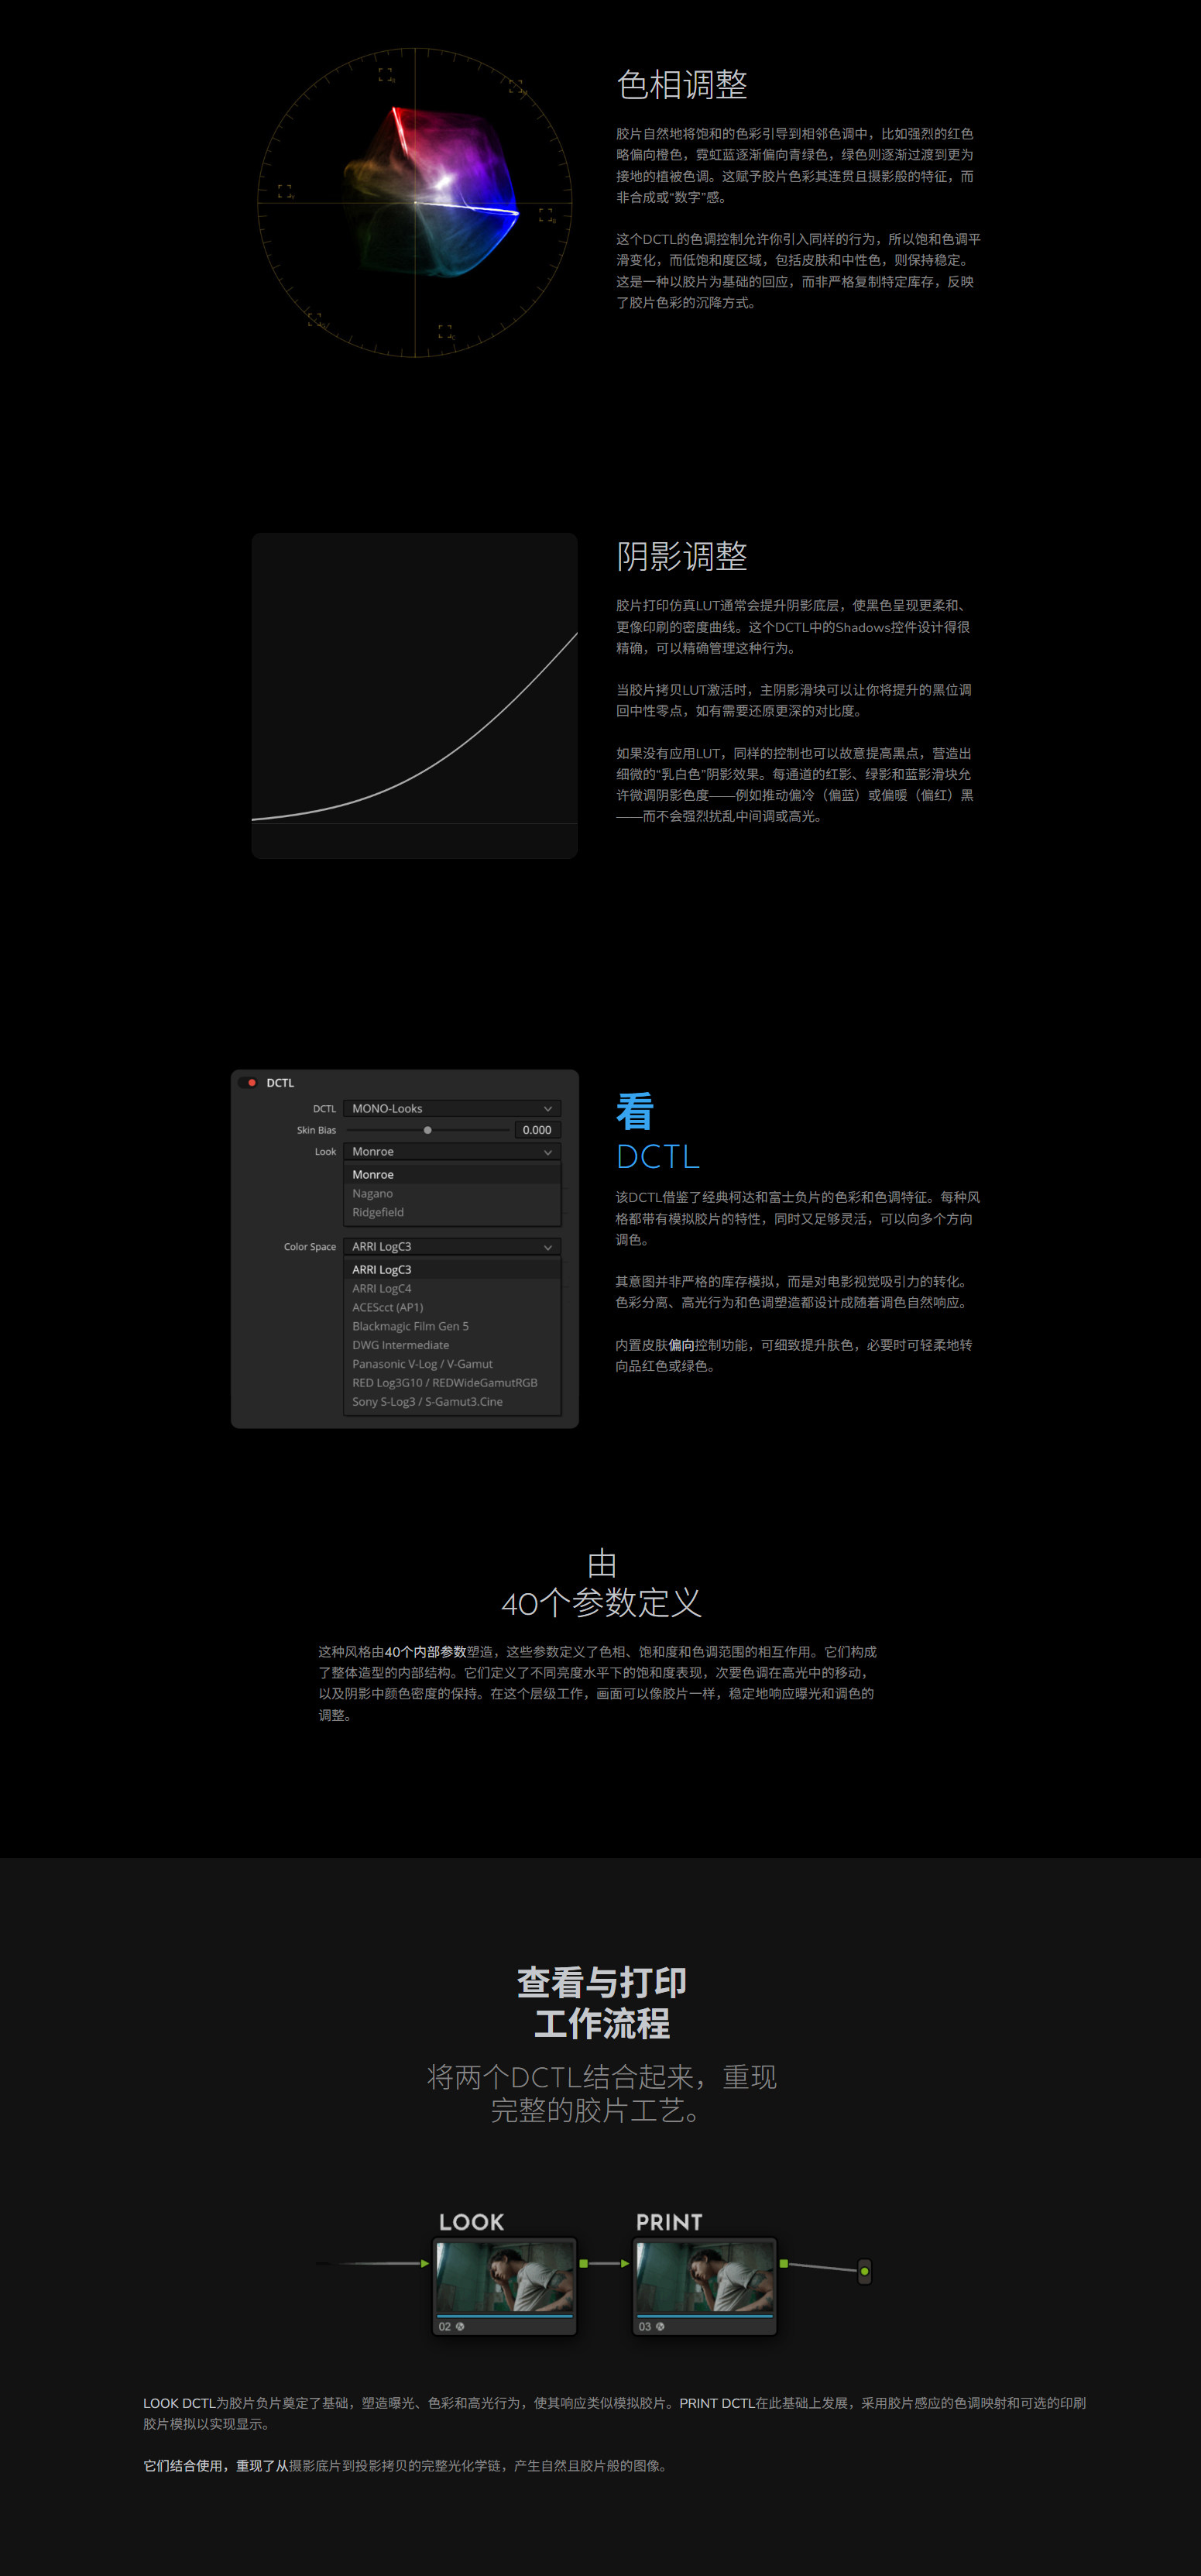Click the Skin Bias 0.000 value field
Screen dimensions: 1201x2576
point(537,1130)
